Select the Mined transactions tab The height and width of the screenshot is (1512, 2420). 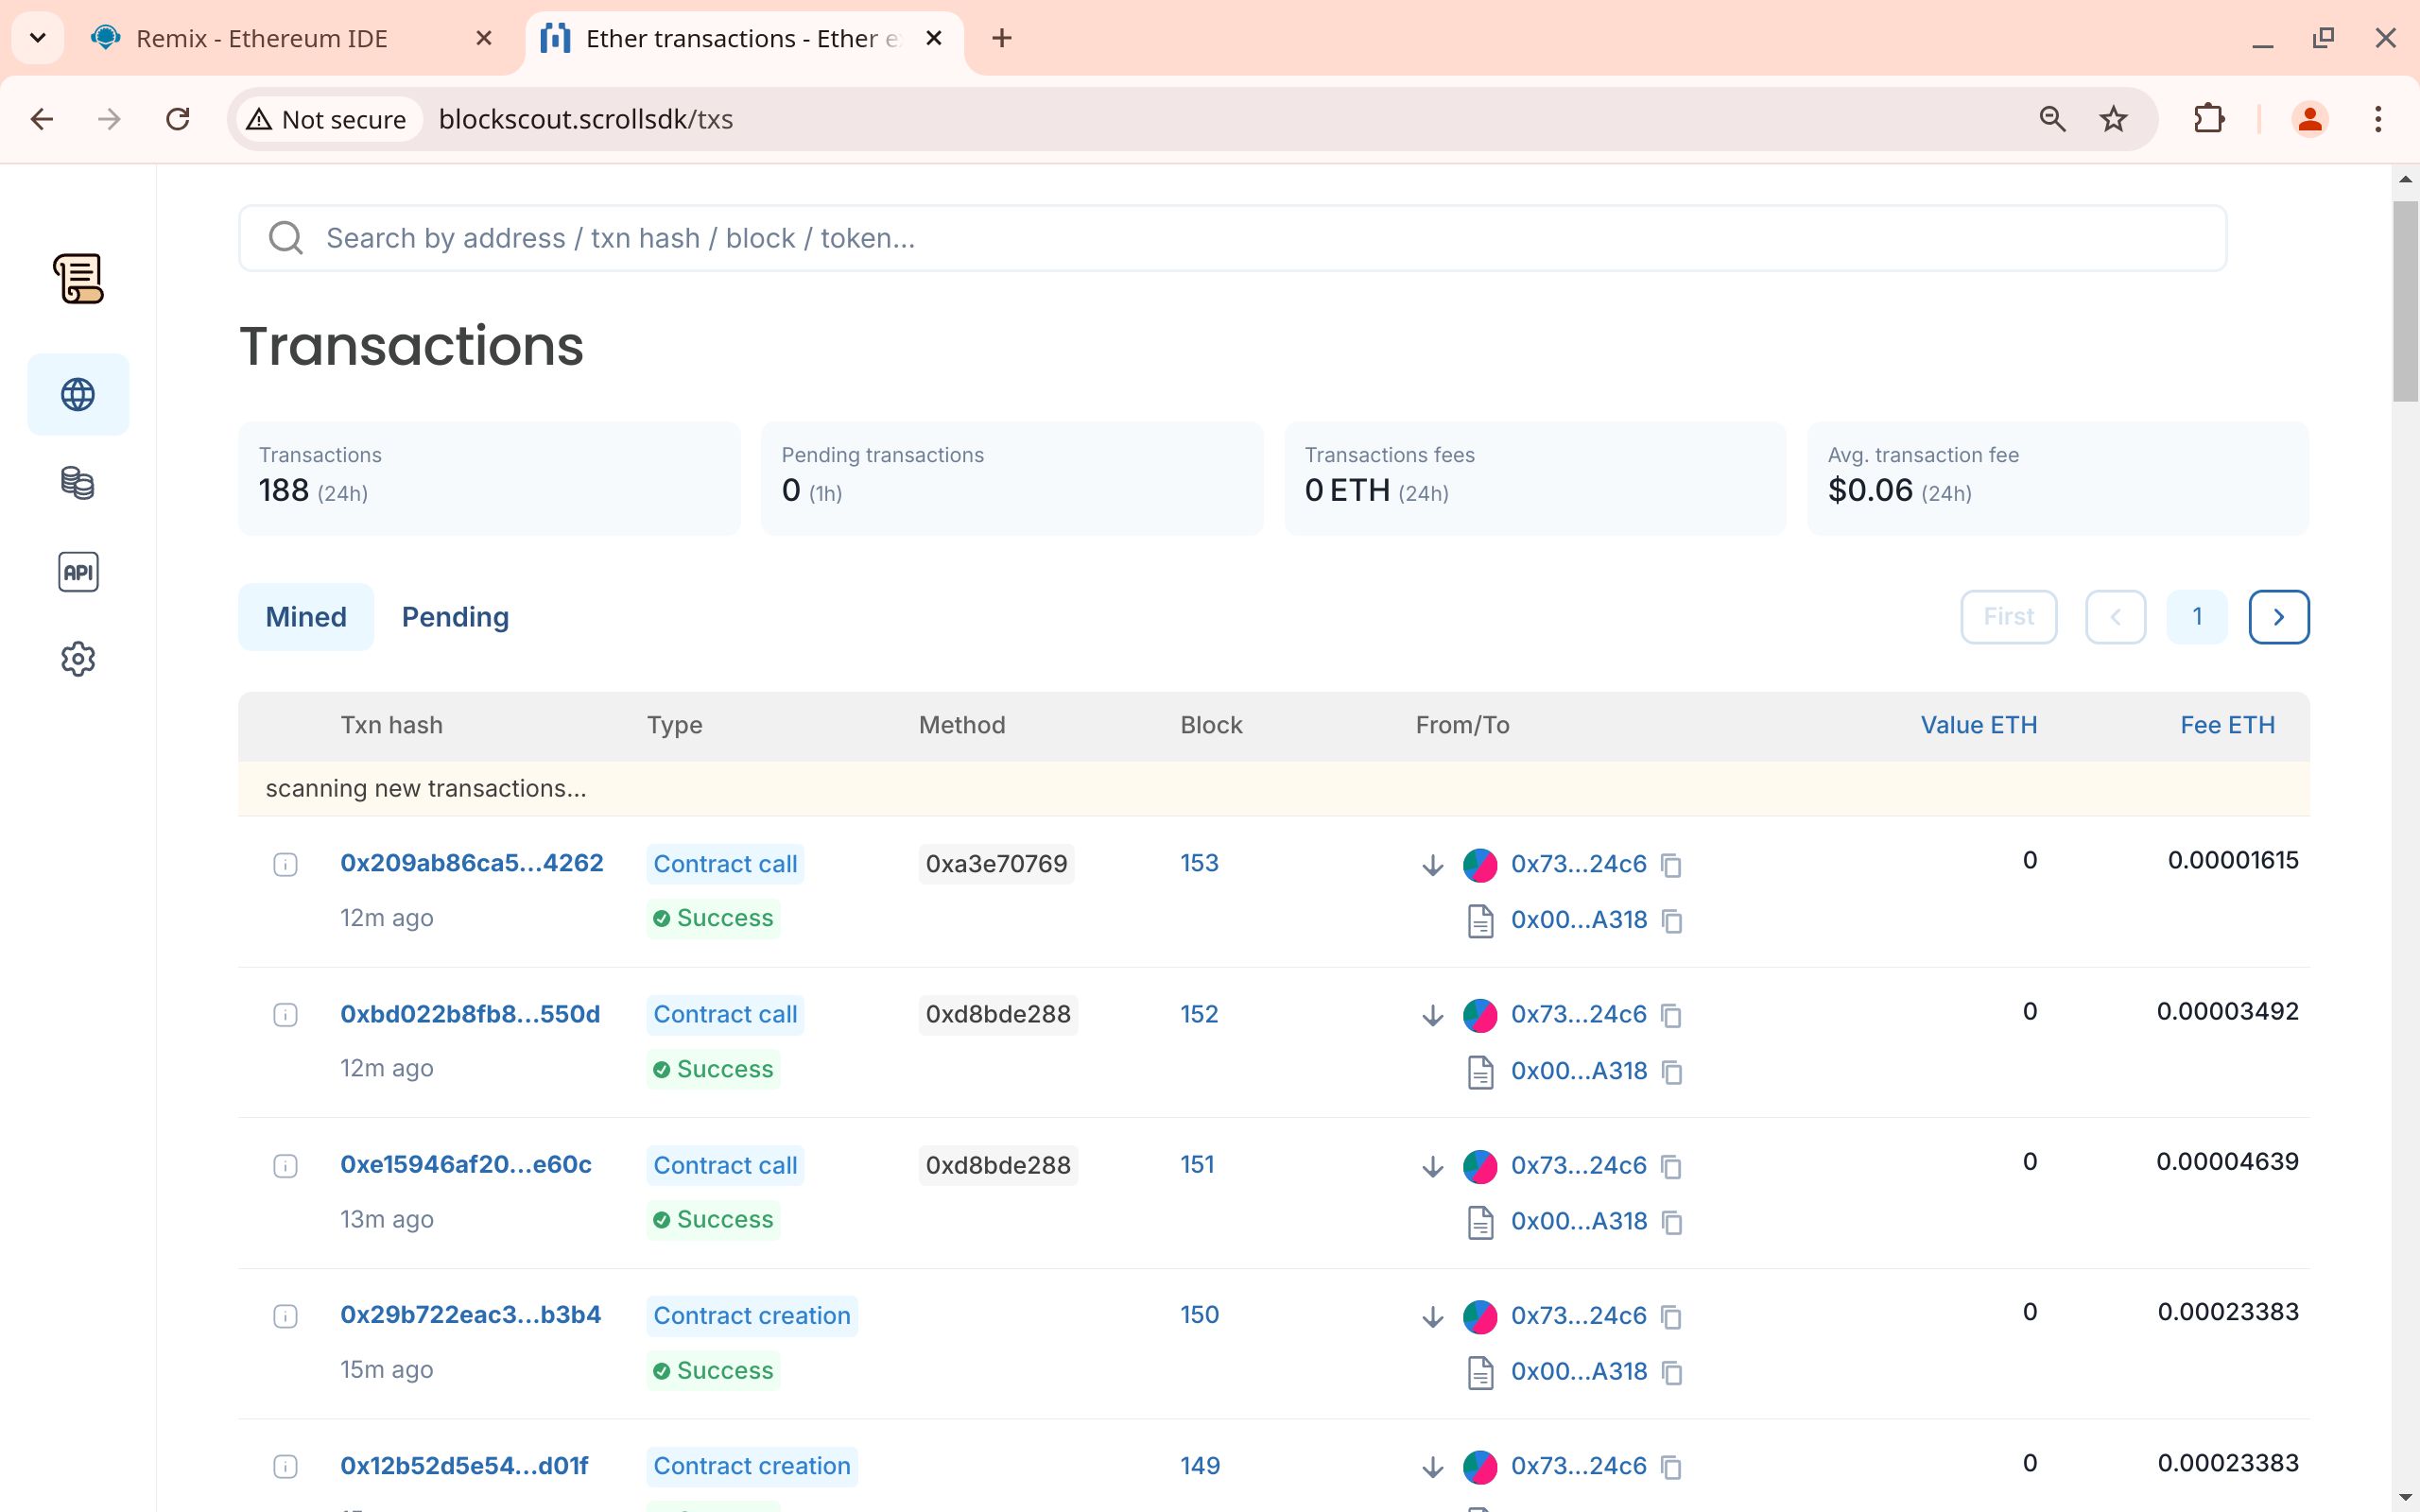[x=306, y=617]
